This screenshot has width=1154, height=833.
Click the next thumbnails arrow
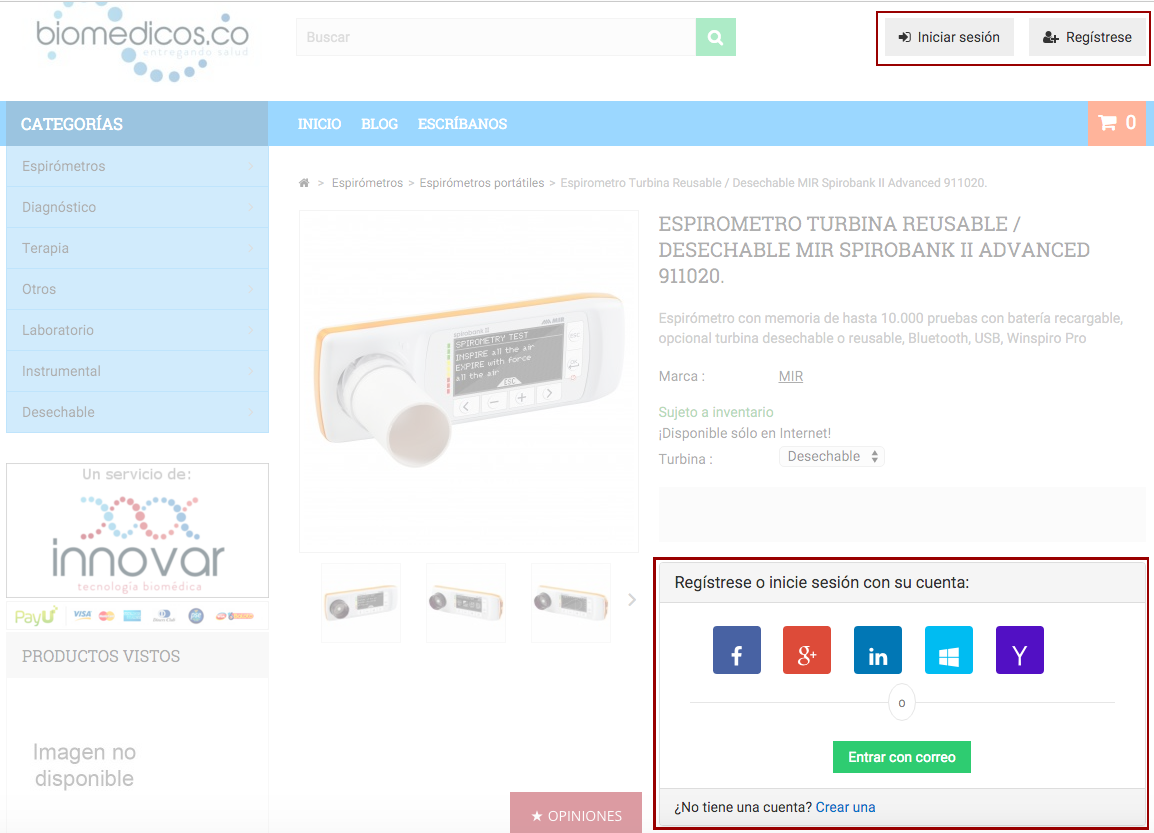[631, 600]
